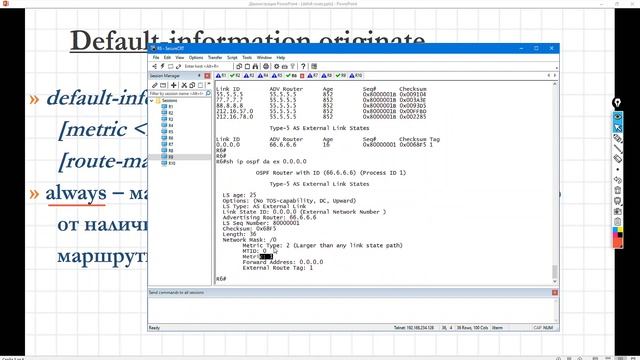Click the camera snapshot icon in pen toolbar
Screen dimensions: 640x360
tap(618, 211)
